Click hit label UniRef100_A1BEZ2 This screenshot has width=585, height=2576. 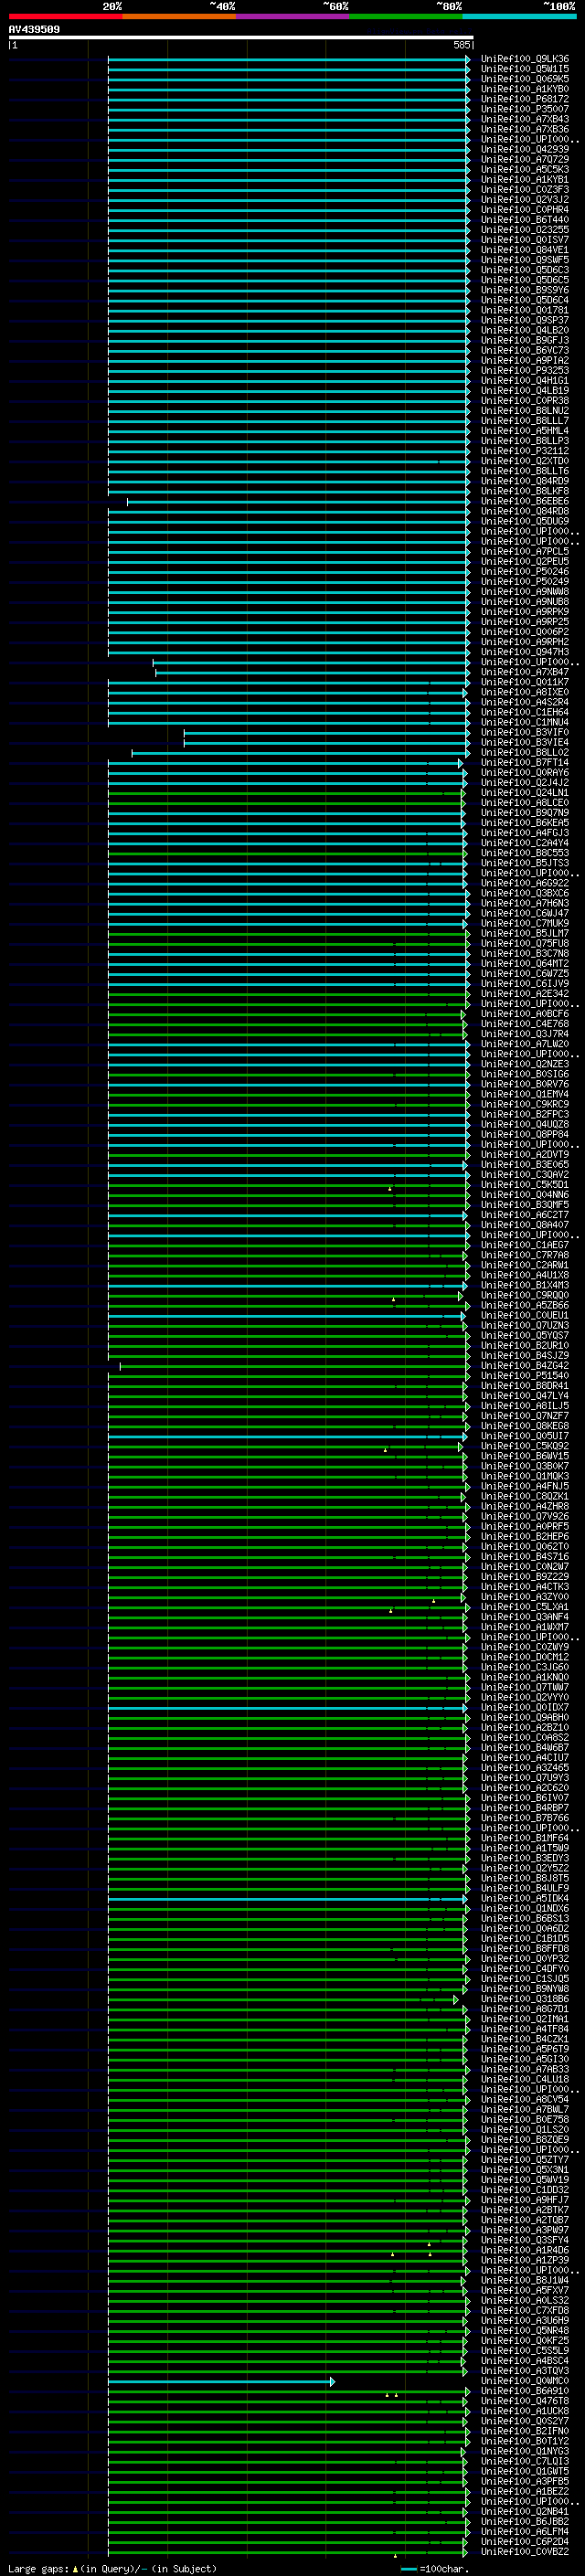tap(524, 2491)
